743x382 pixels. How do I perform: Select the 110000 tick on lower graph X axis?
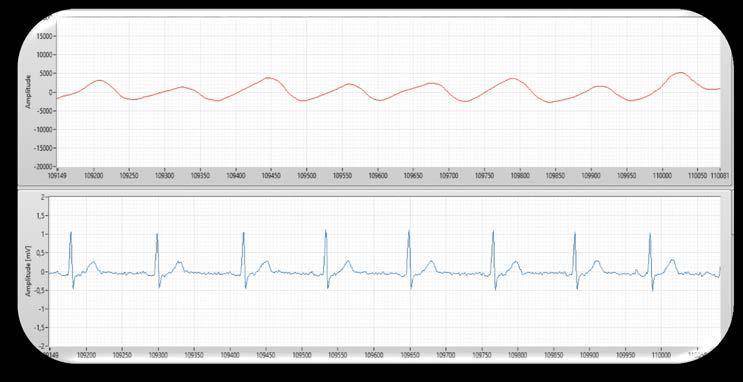[662, 354]
